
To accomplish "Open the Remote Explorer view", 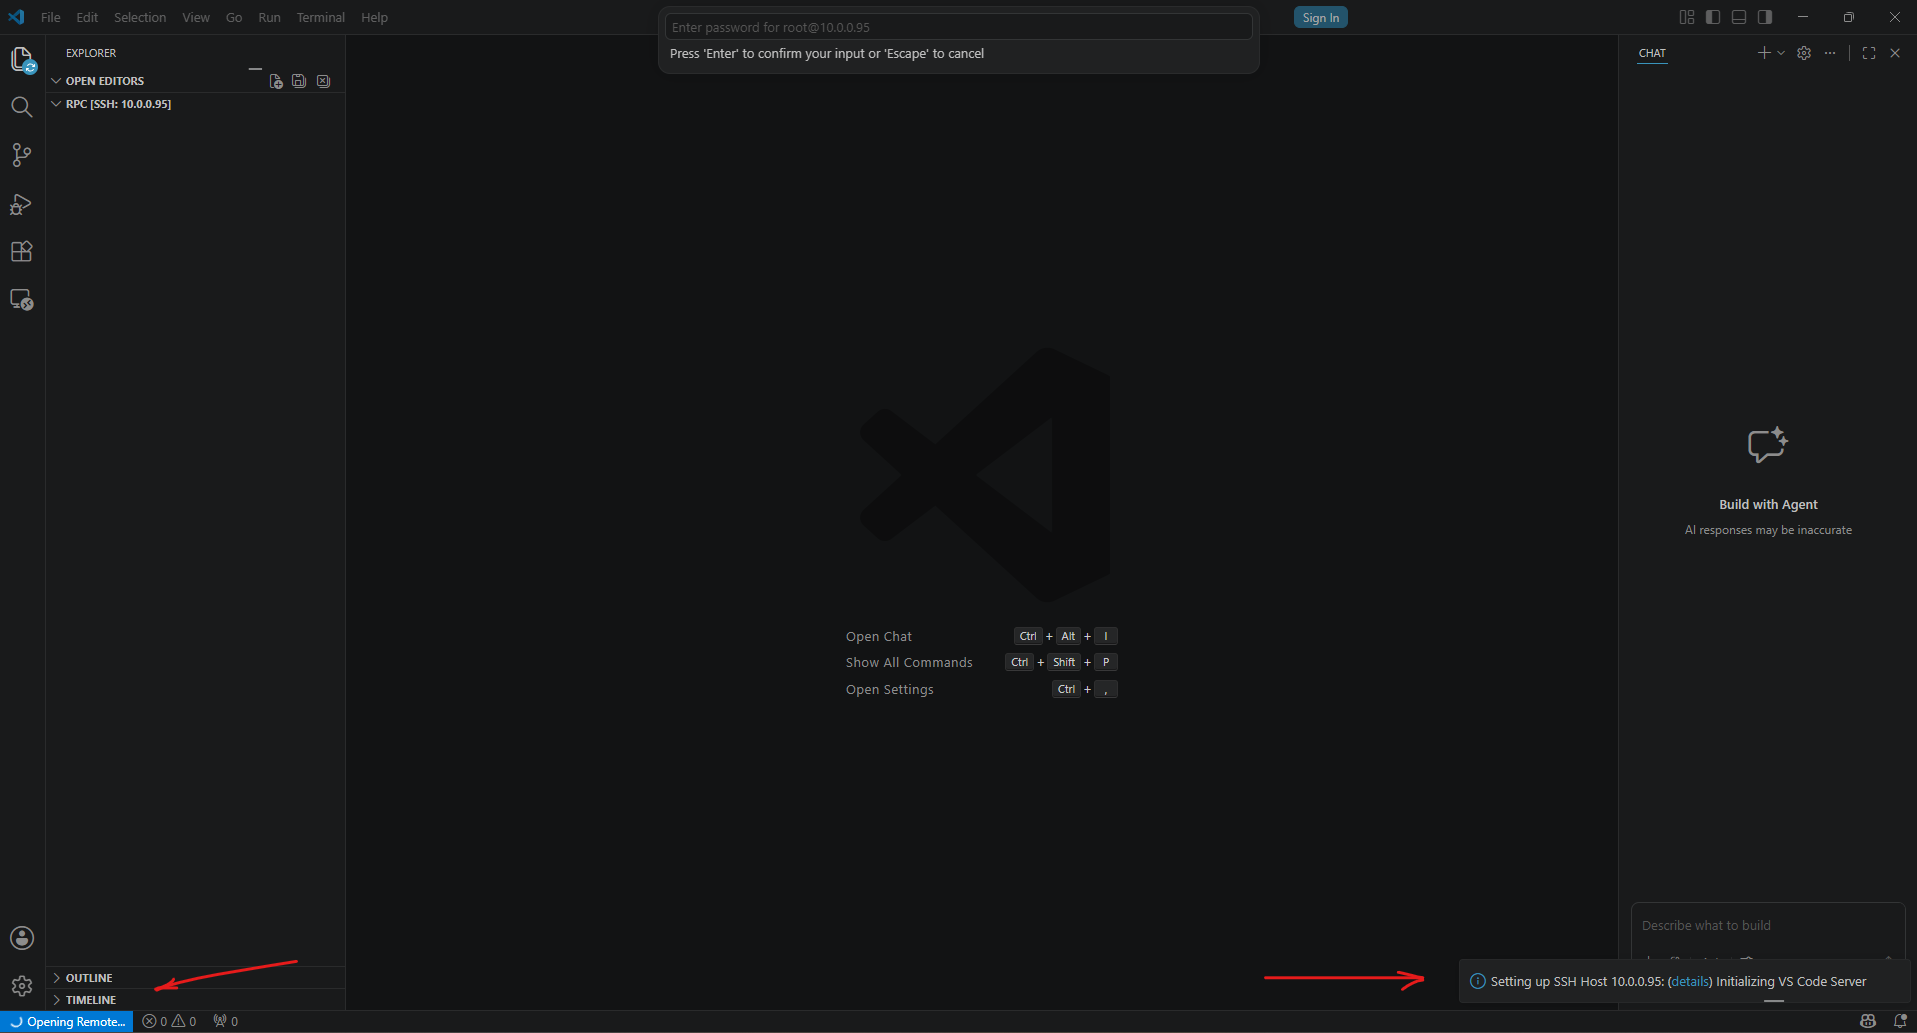I will (x=21, y=300).
